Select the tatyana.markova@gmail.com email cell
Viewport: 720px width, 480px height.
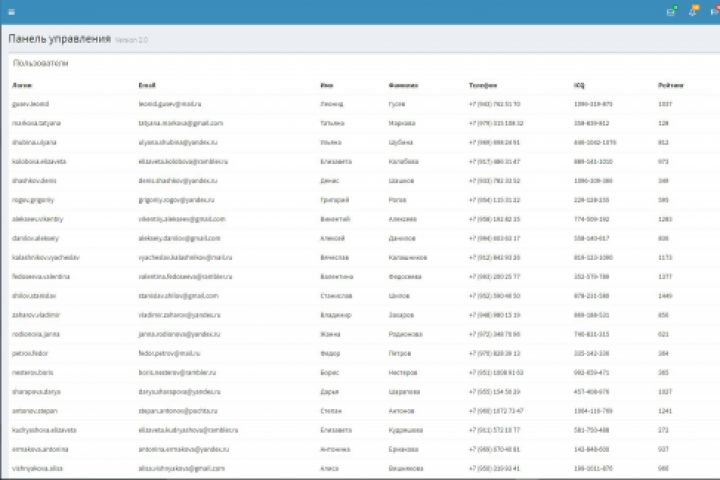(x=181, y=124)
